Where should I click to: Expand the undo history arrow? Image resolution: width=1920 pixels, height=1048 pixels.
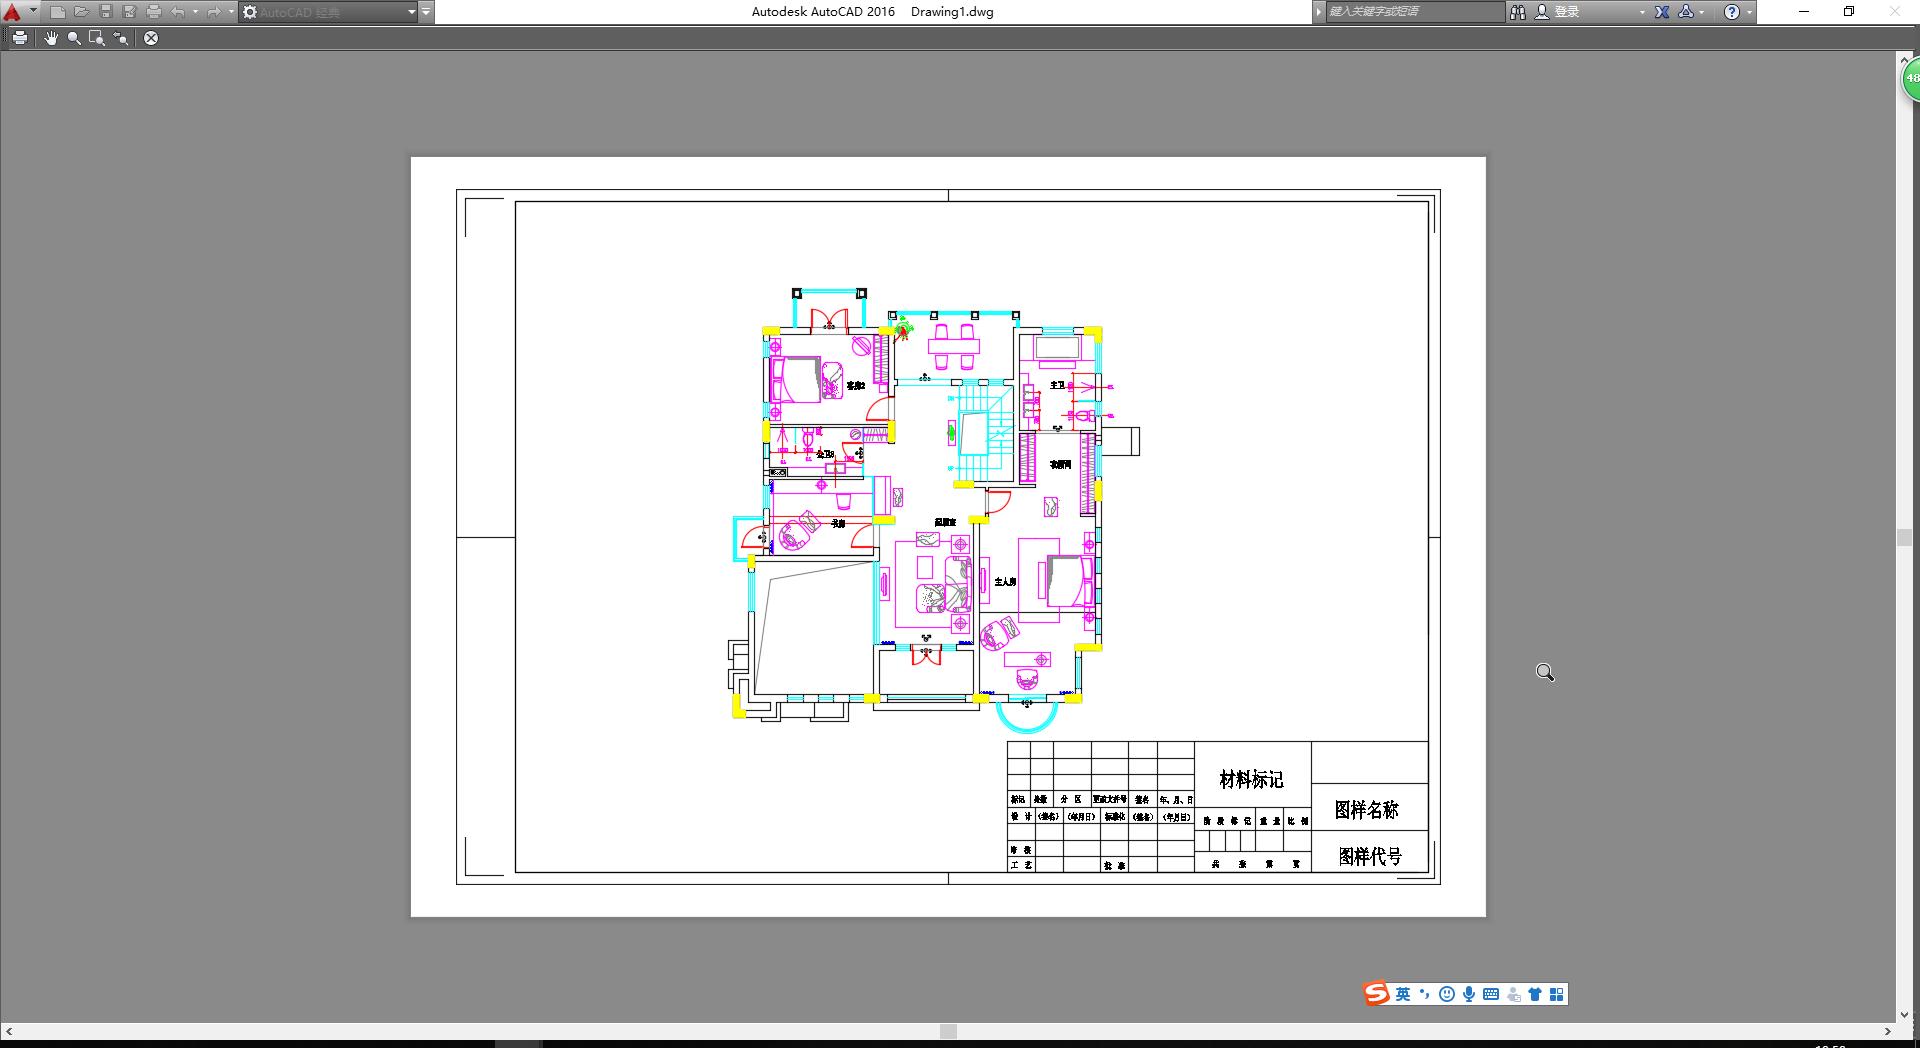195,12
